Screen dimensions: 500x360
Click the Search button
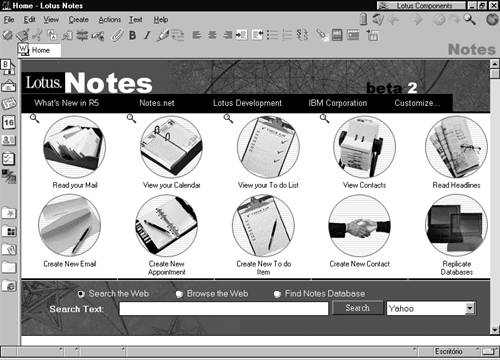(358, 308)
